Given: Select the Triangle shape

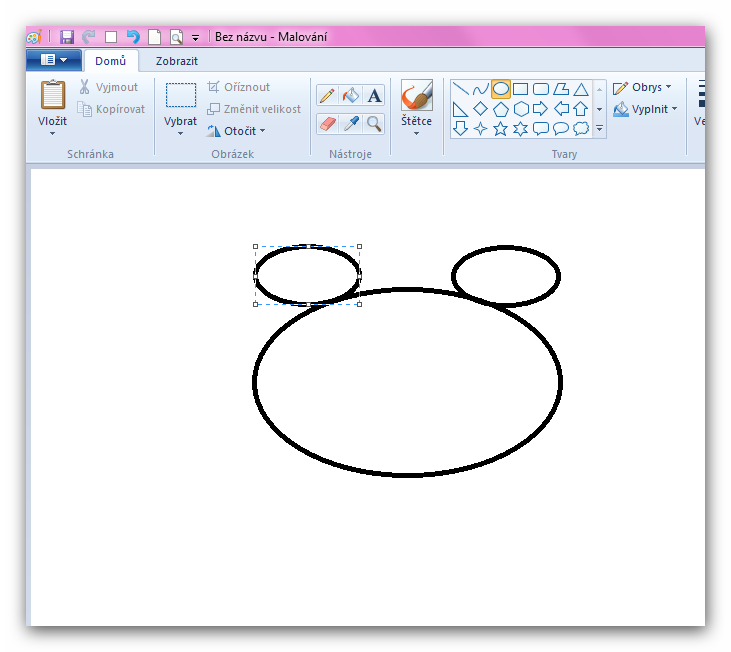Looking at the screenshot, I should tap(581, 89).
